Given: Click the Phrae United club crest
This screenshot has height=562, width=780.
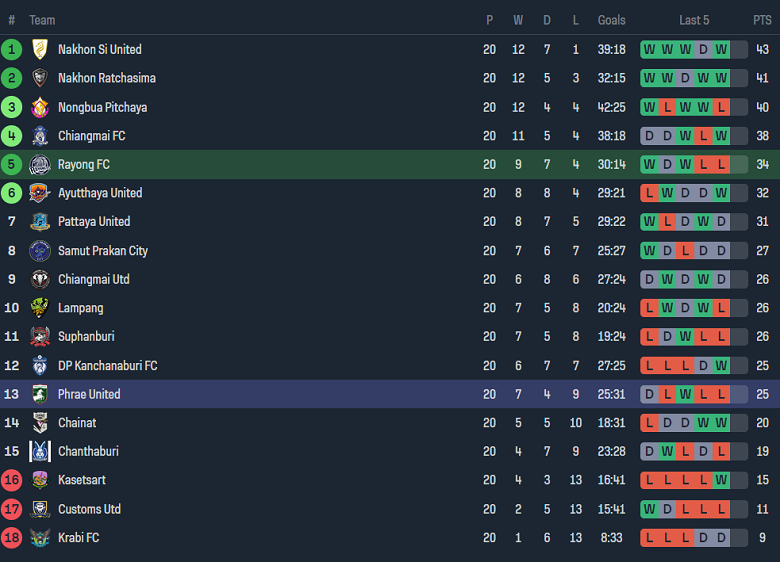Looking at the screenshot, I should [40, 394].
